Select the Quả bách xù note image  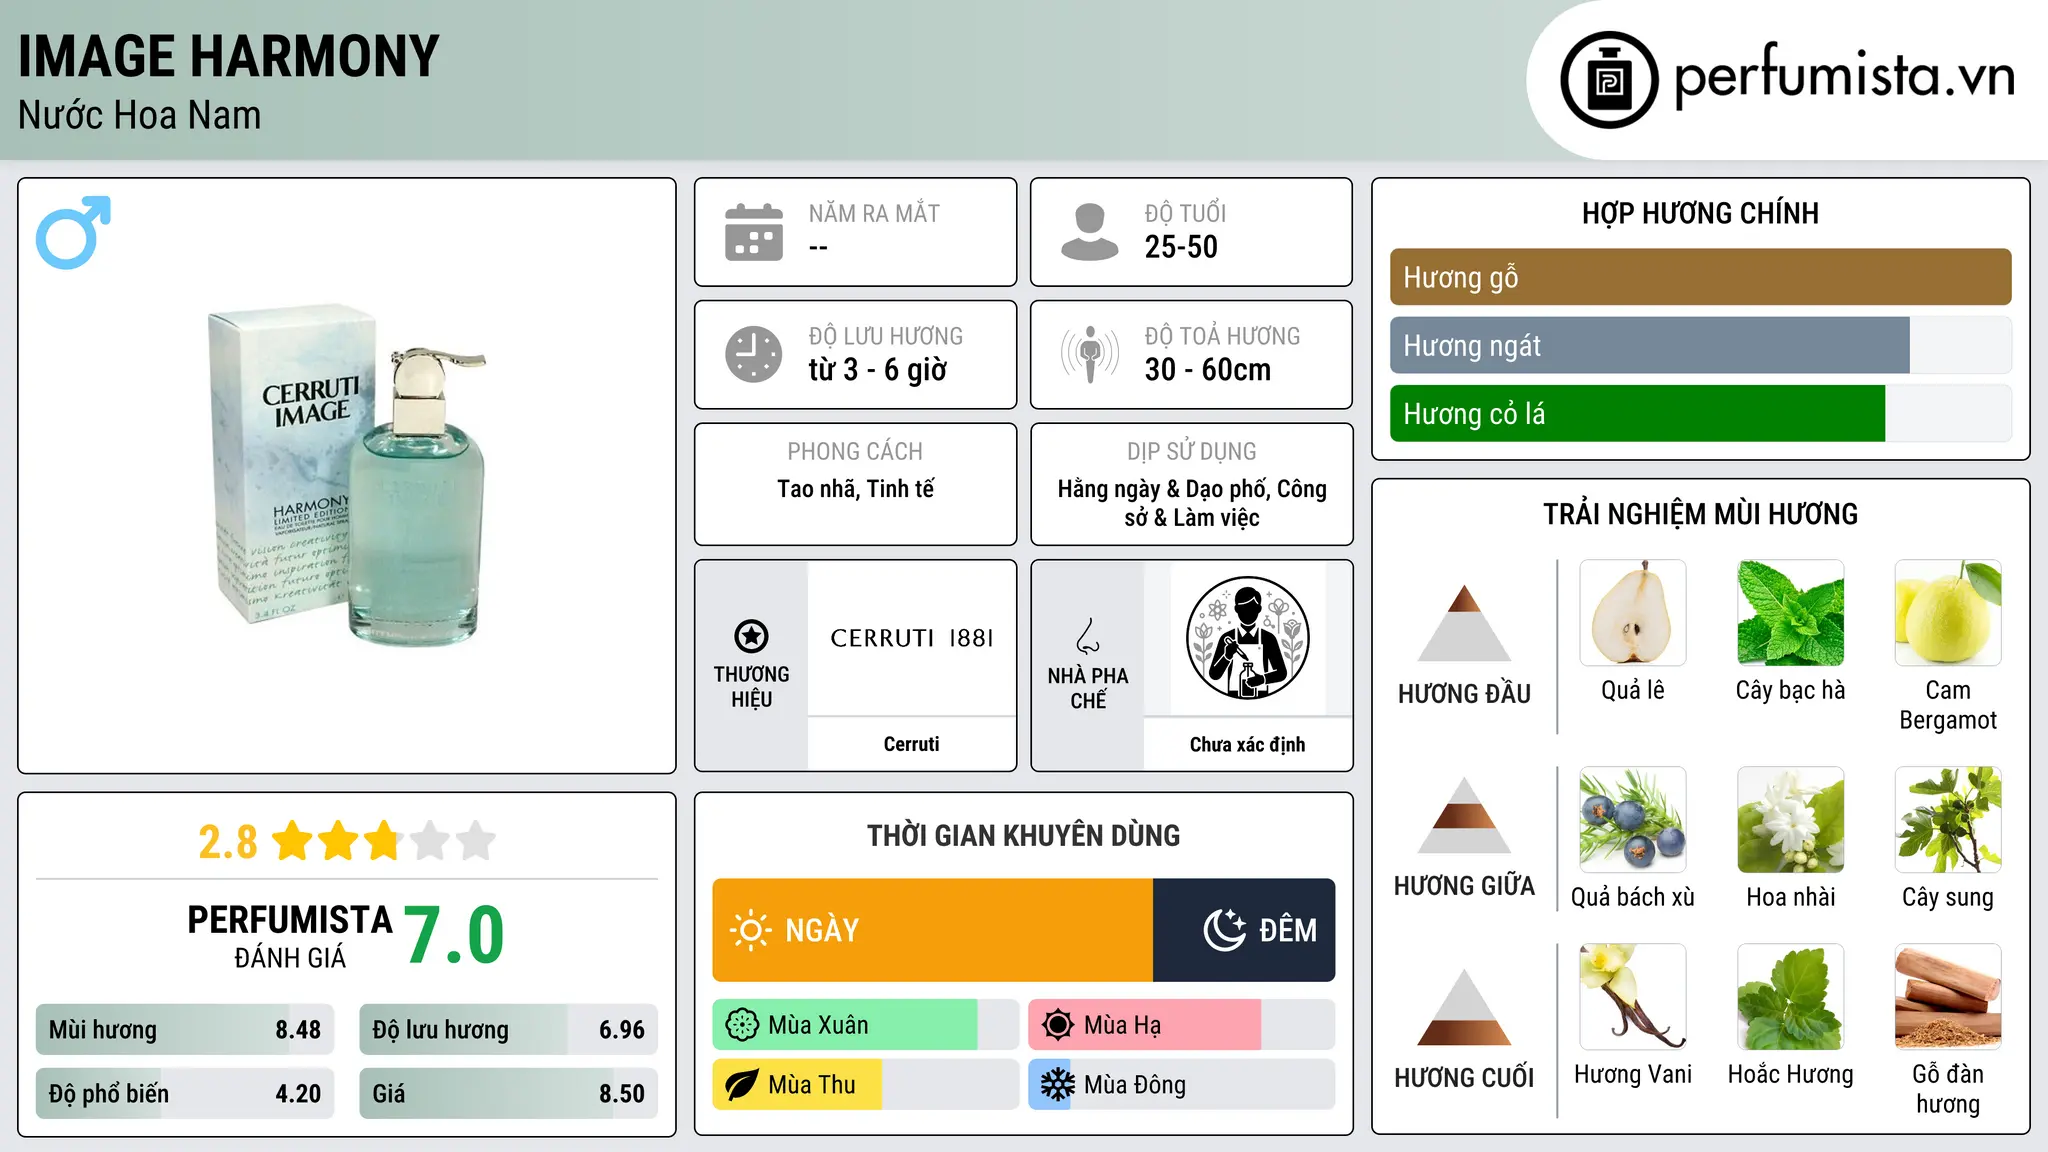[x=1633, y=820]
